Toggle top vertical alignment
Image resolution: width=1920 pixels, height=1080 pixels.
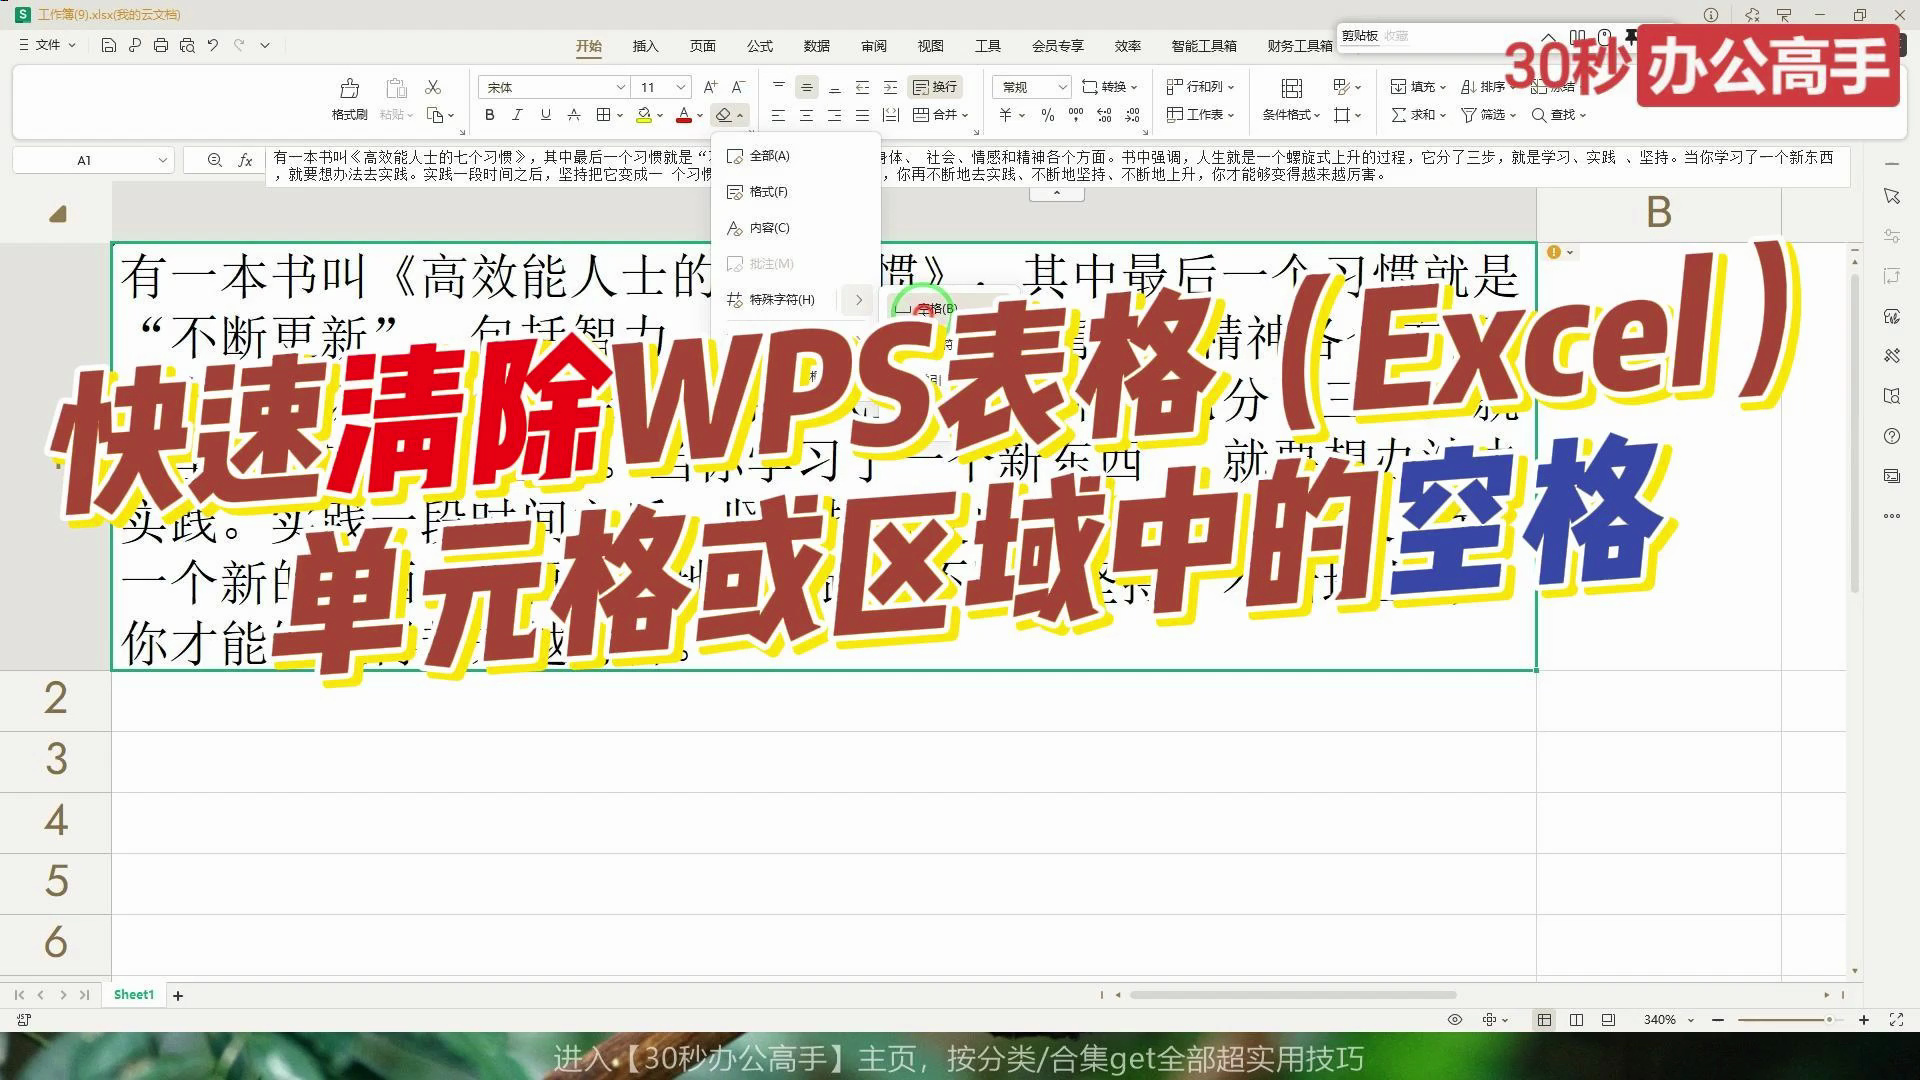(778, 87)
